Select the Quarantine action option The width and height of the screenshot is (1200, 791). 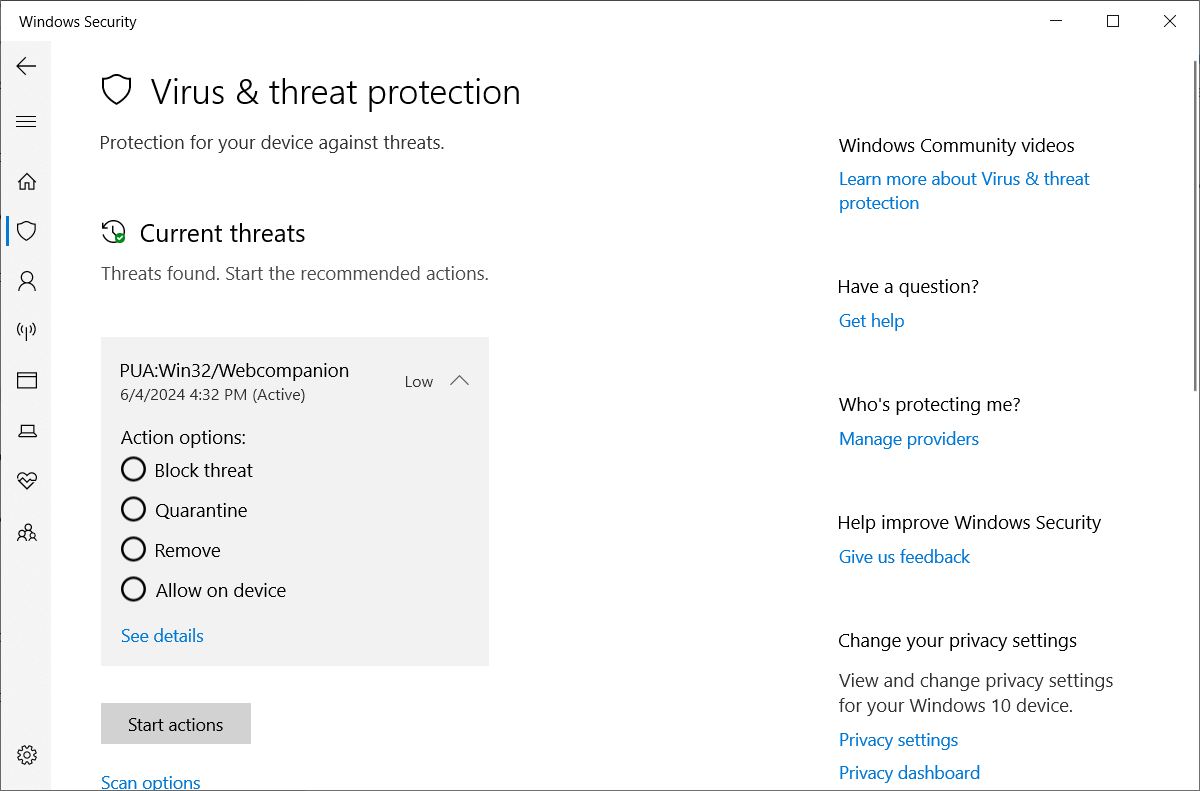133,509
